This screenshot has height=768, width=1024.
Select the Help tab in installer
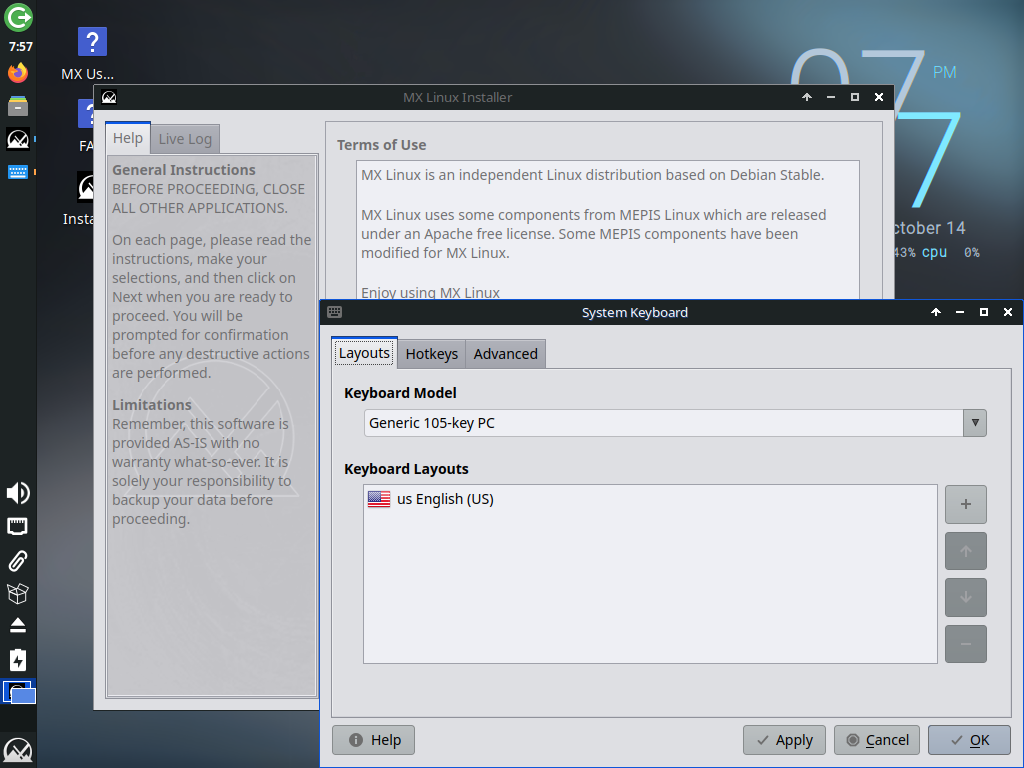pos(128,138)
